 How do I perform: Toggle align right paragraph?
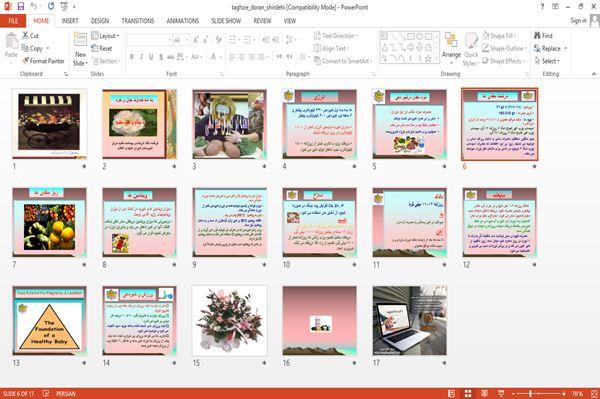(x=251, y=57)
